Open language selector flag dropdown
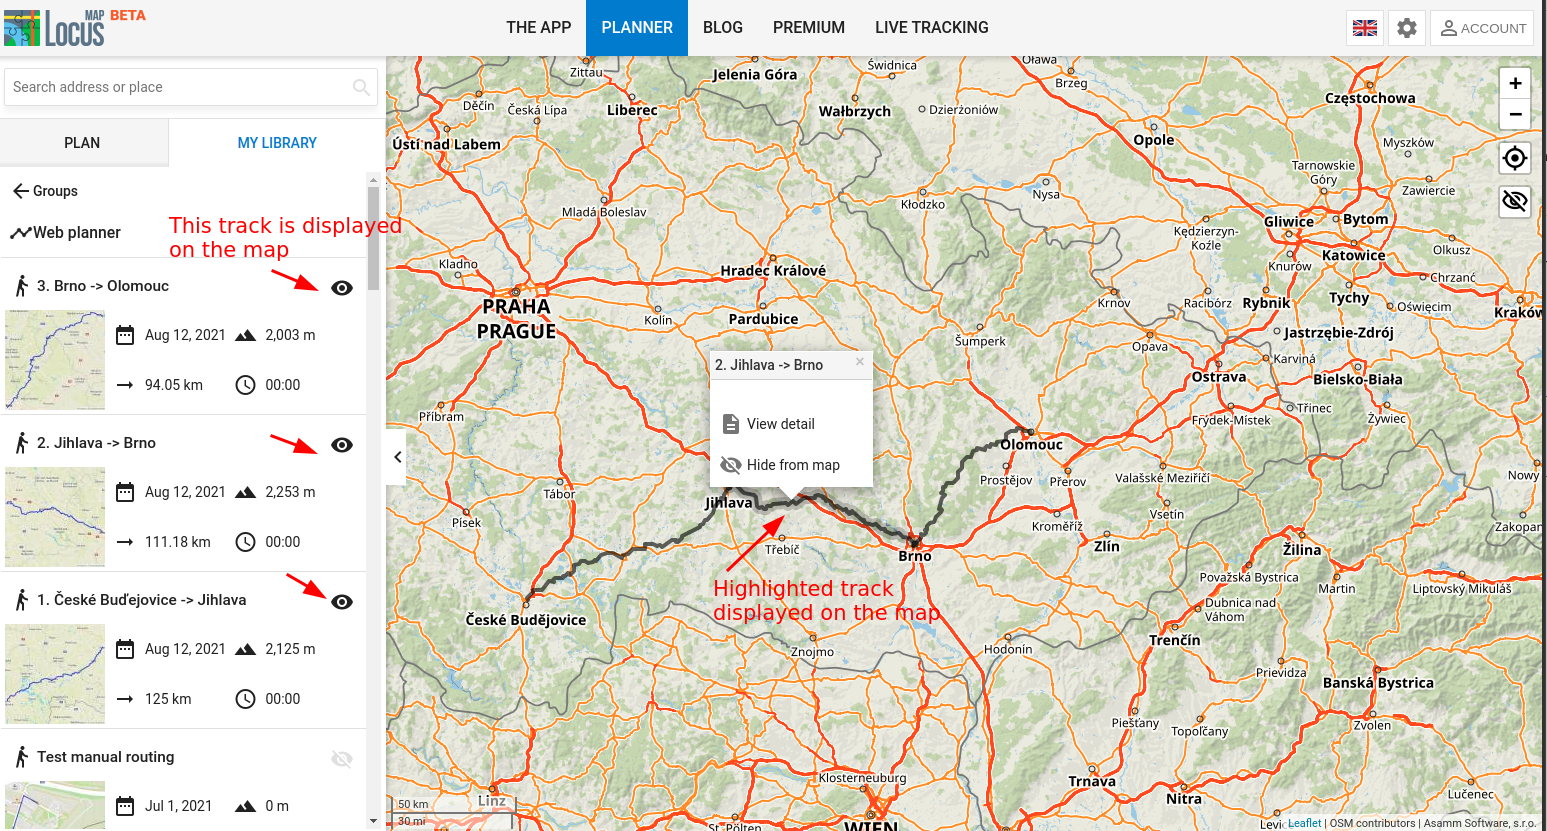 1364,28
